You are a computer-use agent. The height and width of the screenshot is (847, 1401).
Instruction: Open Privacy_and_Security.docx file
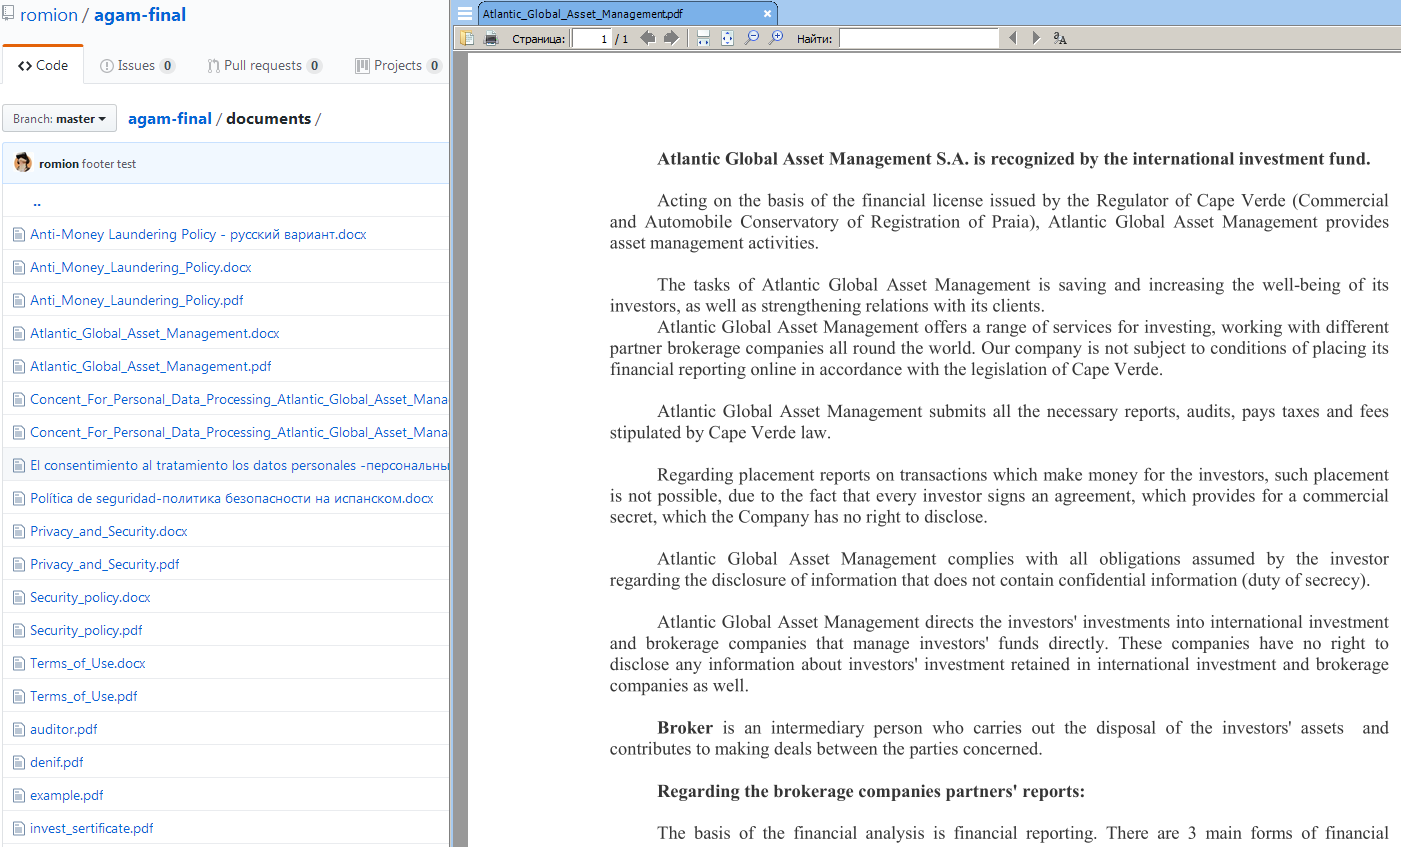109,531
